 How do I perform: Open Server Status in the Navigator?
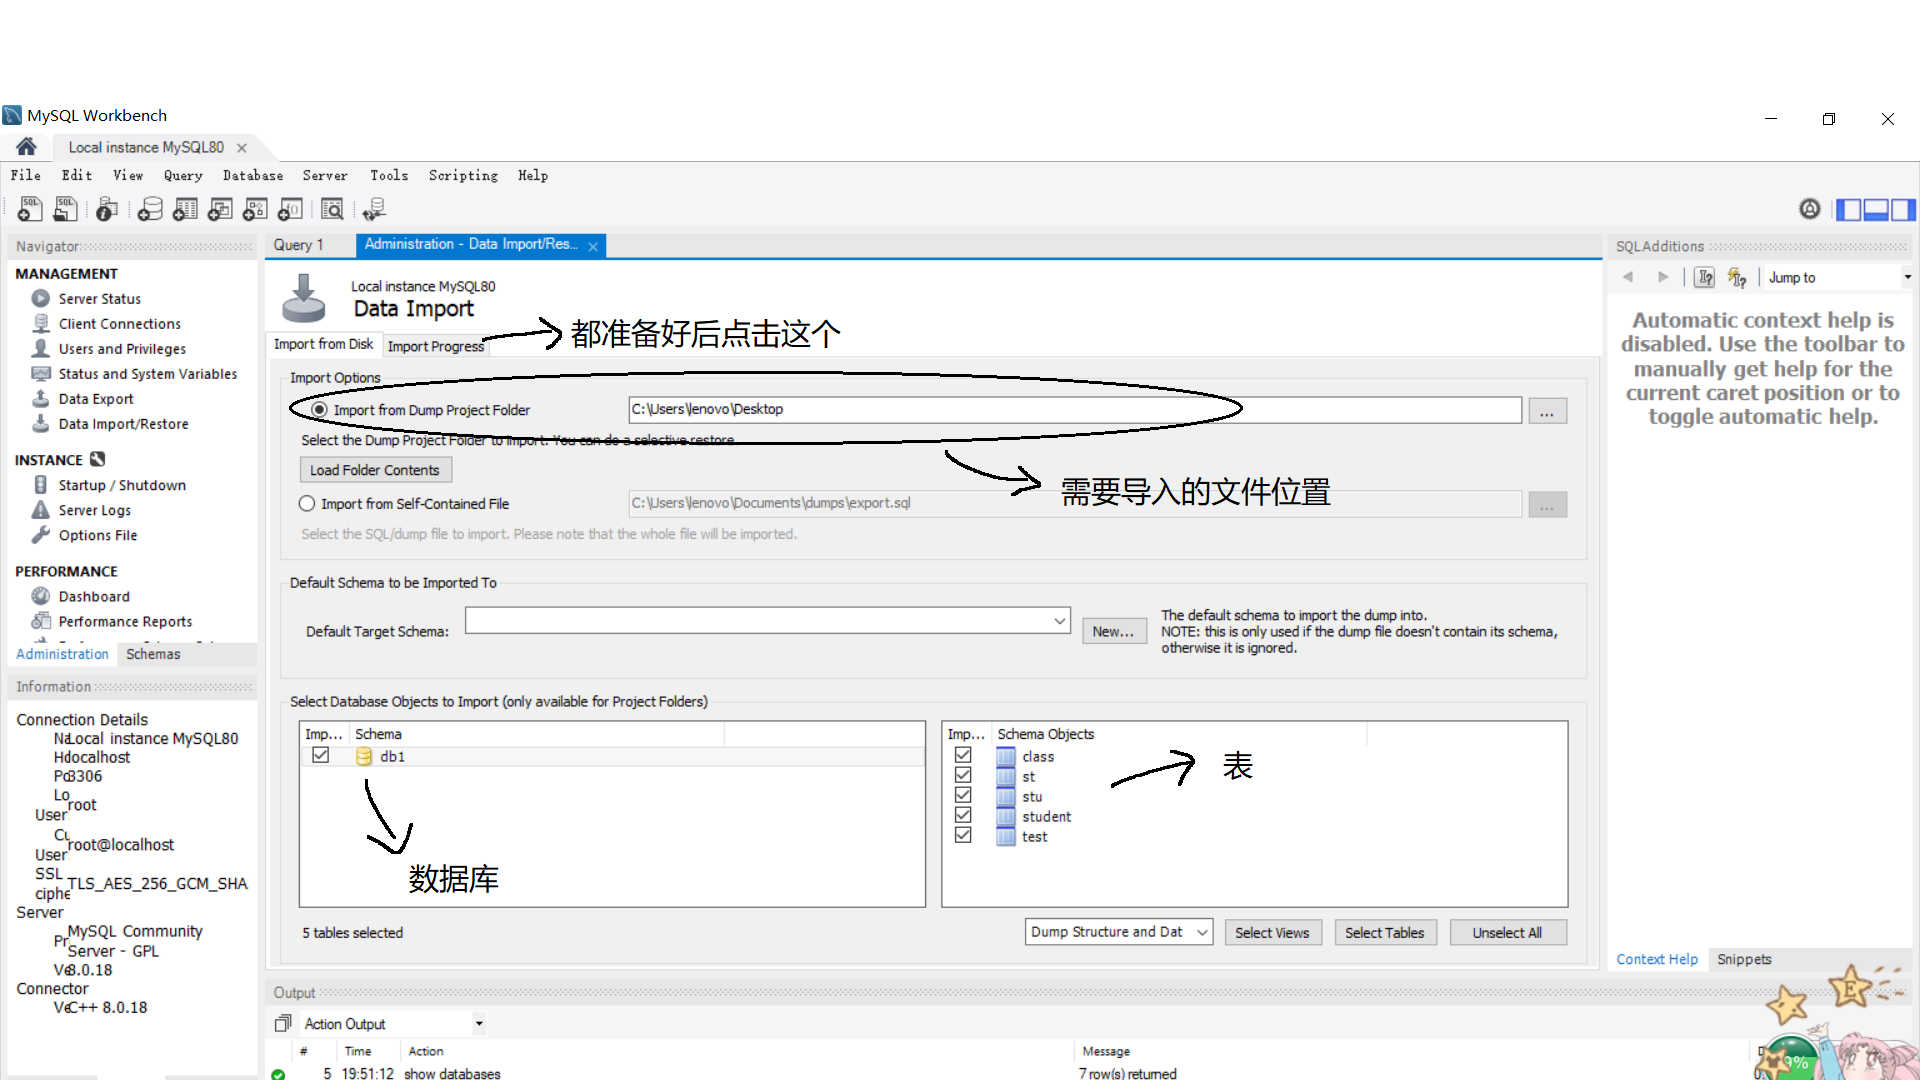97,298
